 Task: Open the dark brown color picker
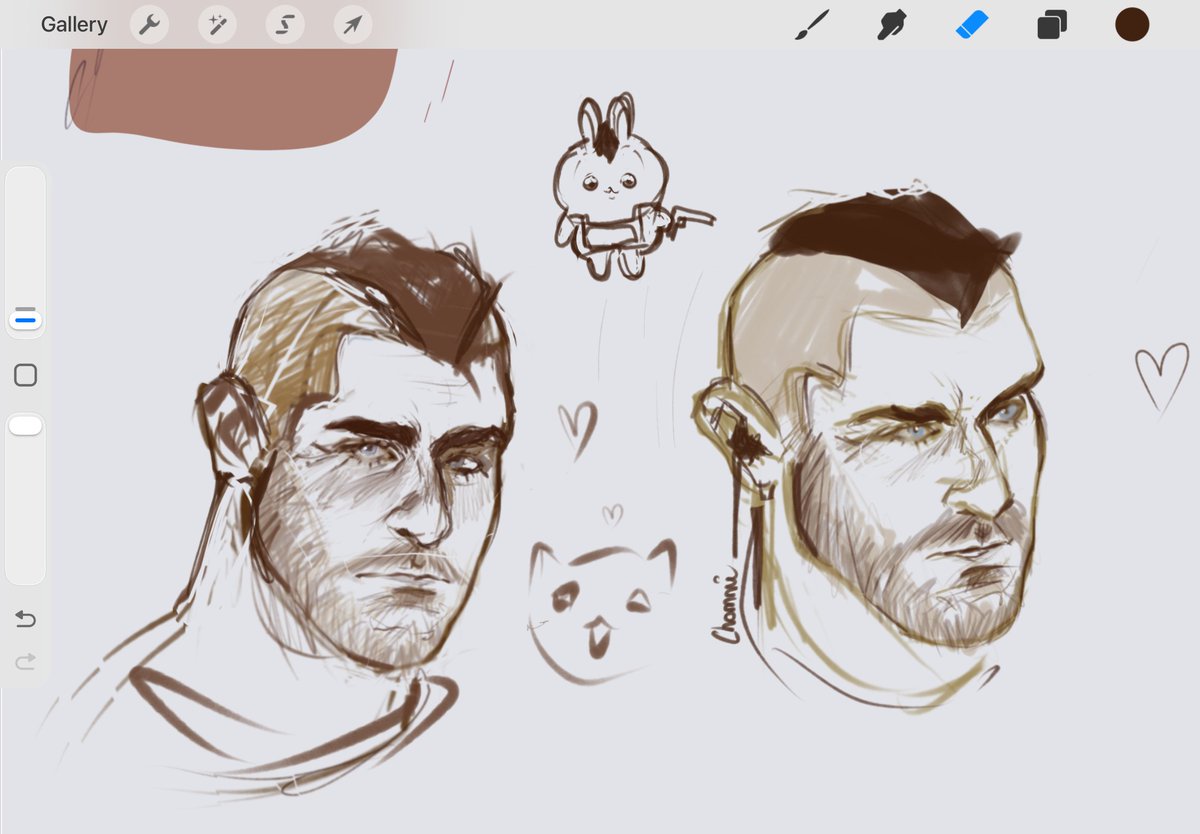(x=1132, y=25)
